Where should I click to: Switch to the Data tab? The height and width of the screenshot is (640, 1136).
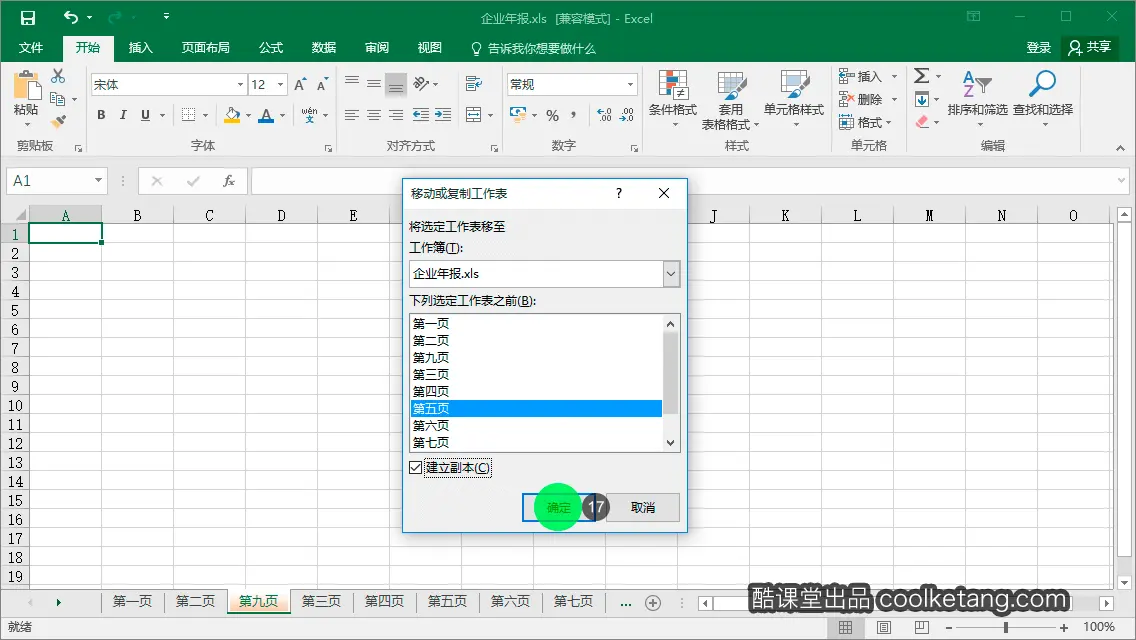coord(324,48)
